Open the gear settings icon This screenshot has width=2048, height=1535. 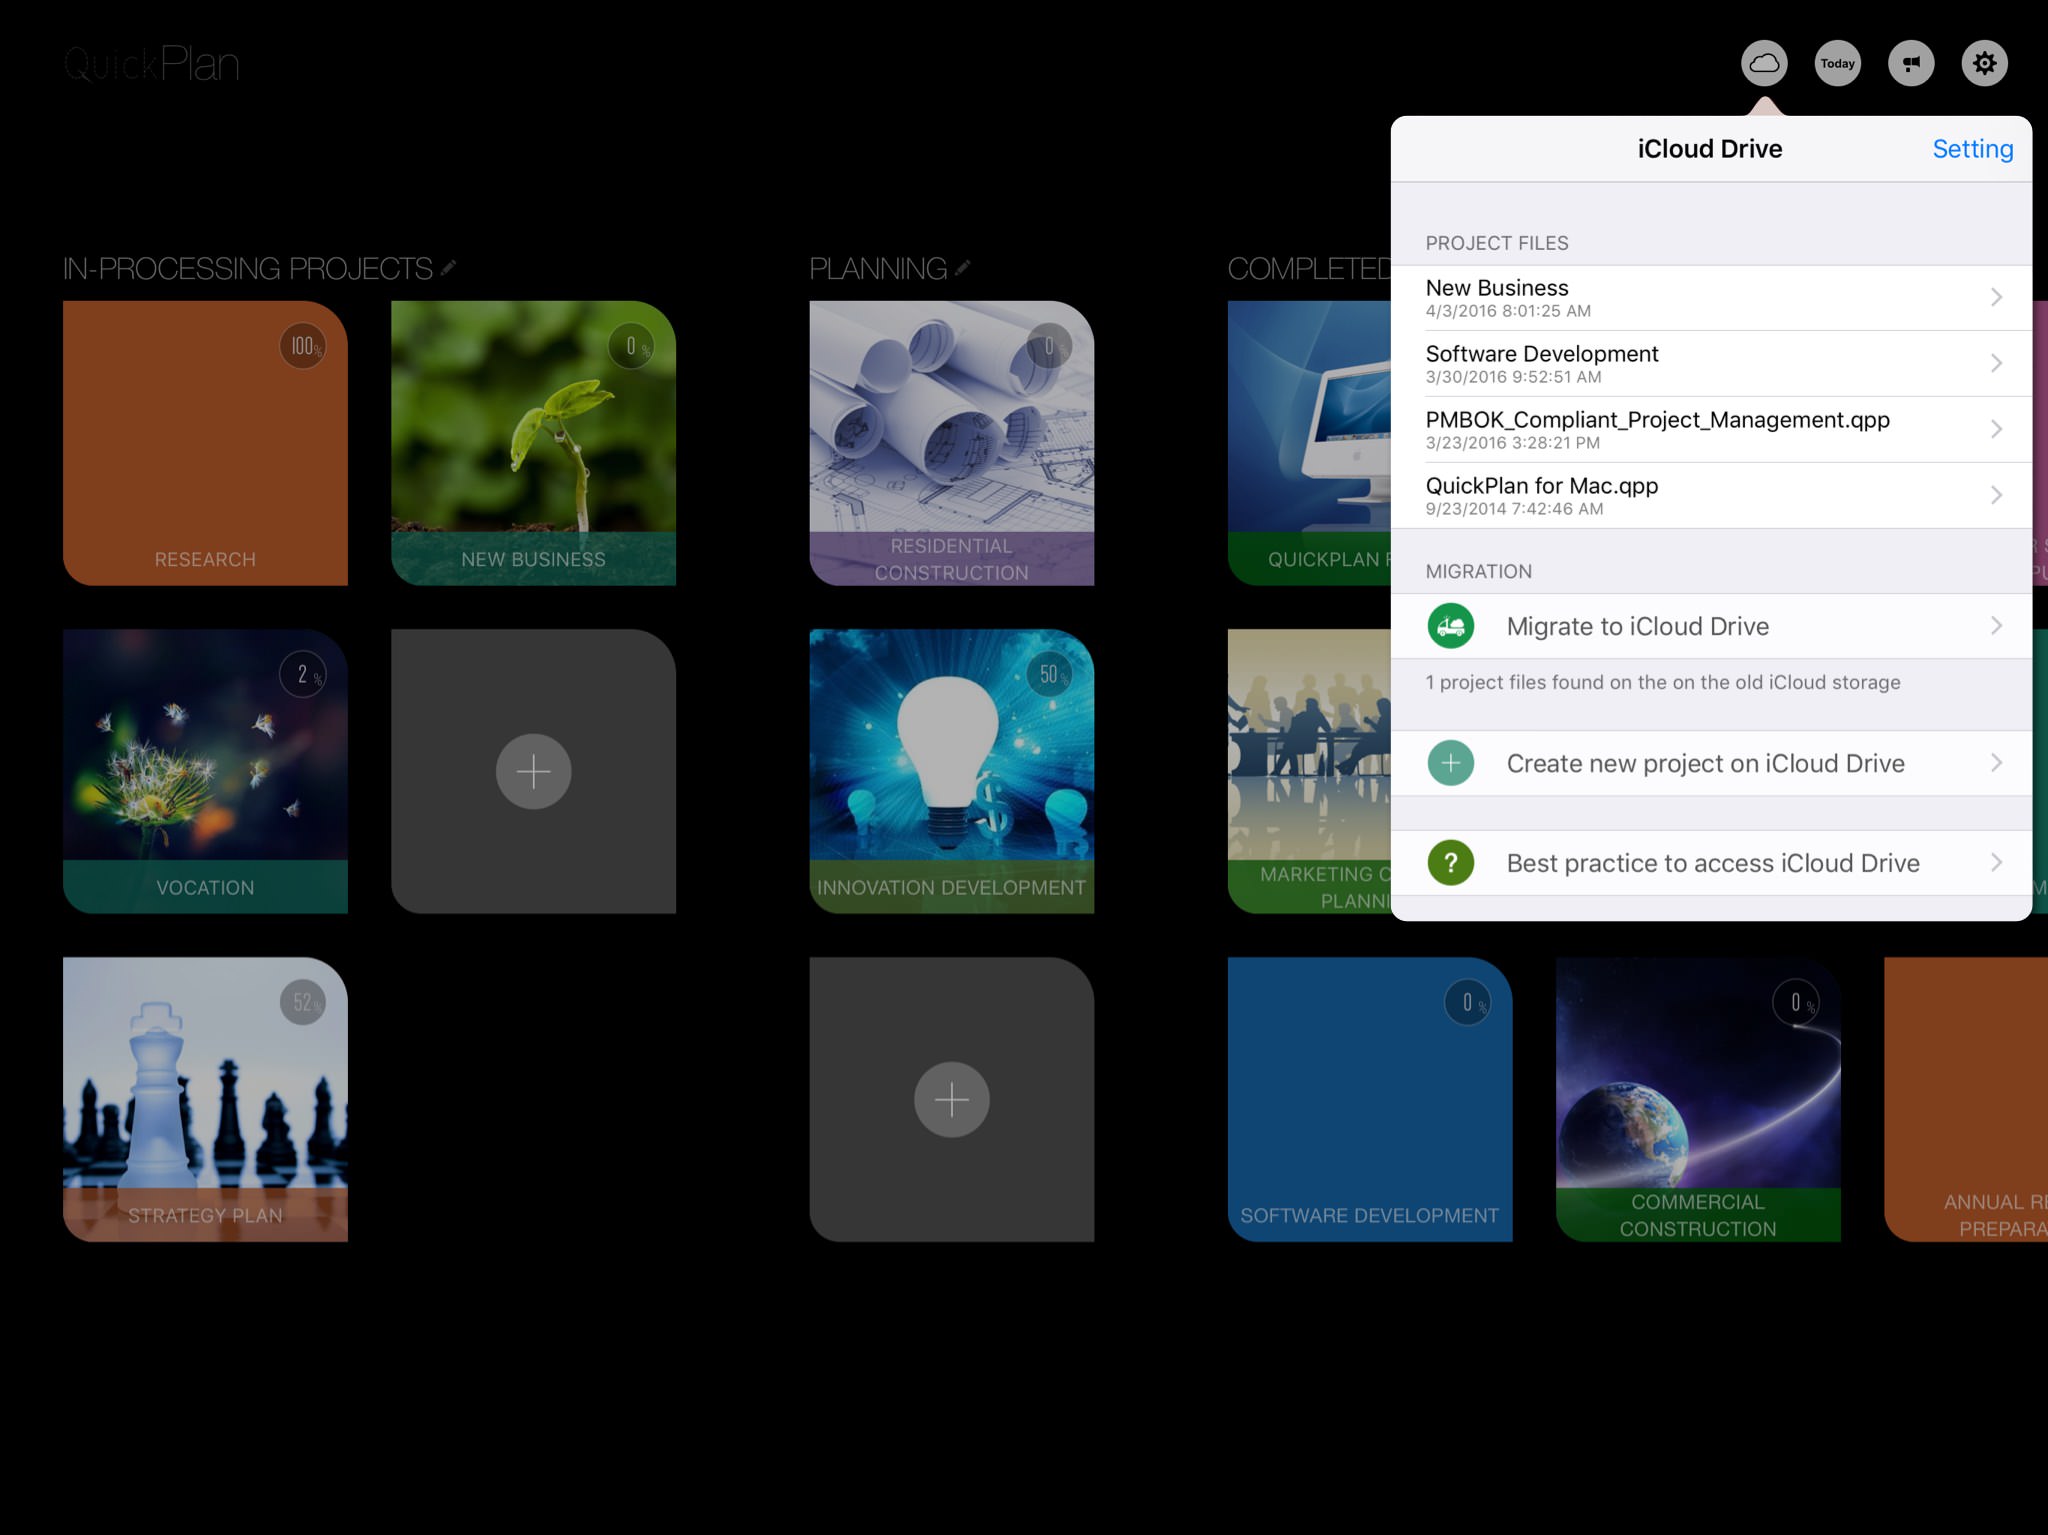pyautogui.click(x=1984, y=64)
